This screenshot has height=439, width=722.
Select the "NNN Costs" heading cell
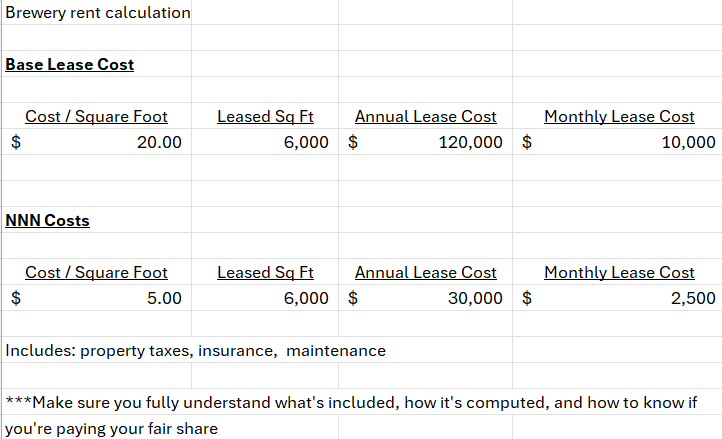point(48,221)
